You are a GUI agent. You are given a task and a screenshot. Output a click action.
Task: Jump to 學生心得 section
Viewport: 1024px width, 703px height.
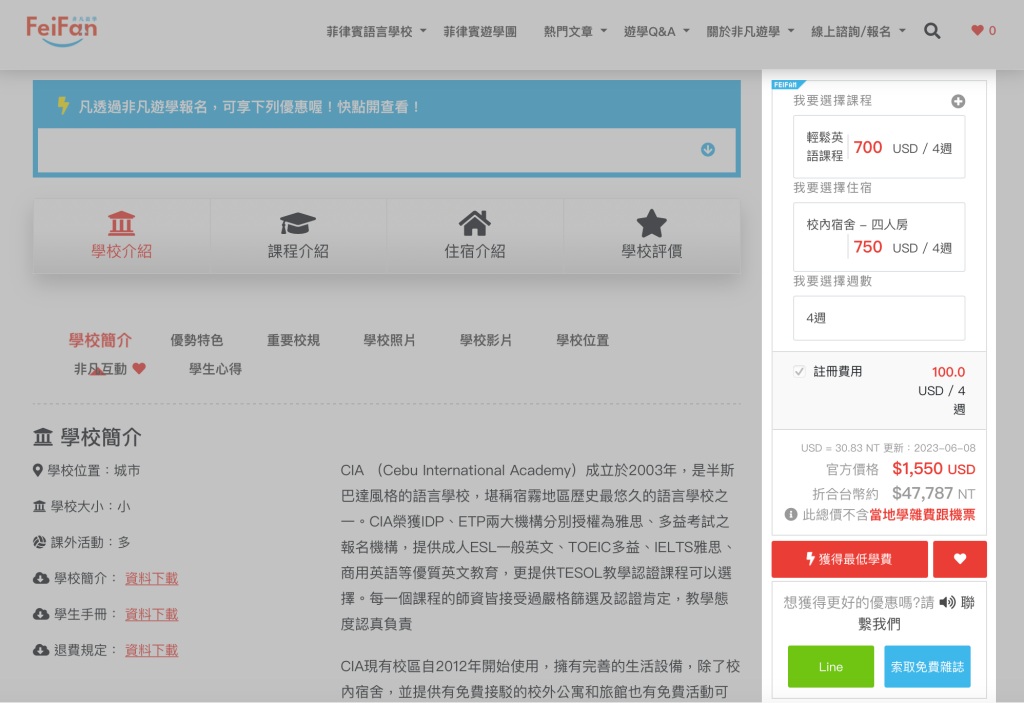(216, 369)
